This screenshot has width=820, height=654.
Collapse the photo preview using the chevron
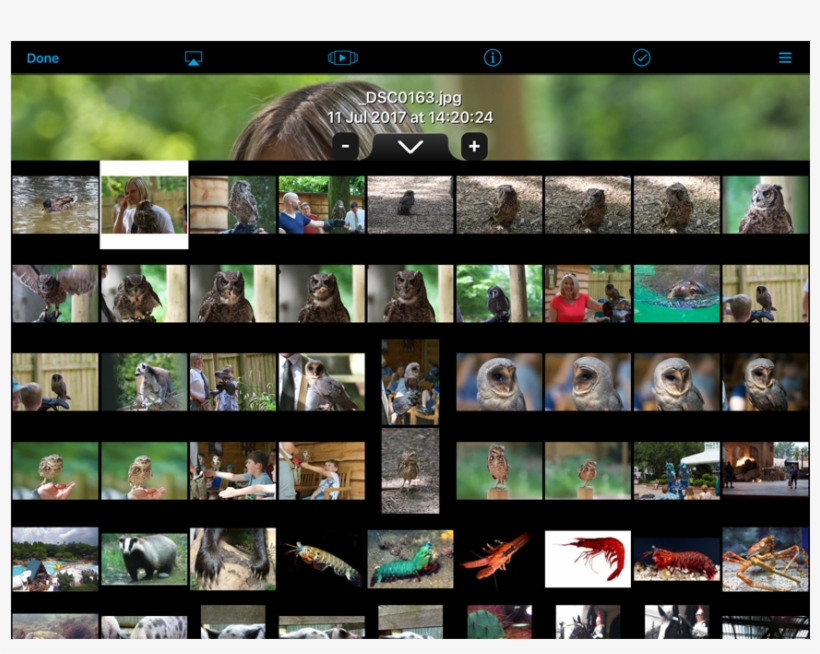(408, 146)
